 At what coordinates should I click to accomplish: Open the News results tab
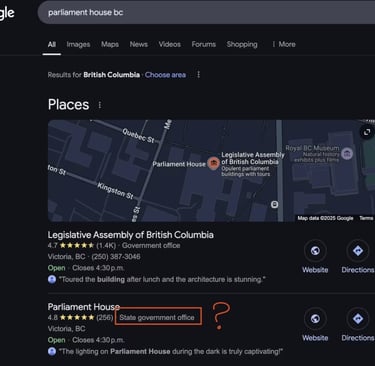(x=139, y=44)
